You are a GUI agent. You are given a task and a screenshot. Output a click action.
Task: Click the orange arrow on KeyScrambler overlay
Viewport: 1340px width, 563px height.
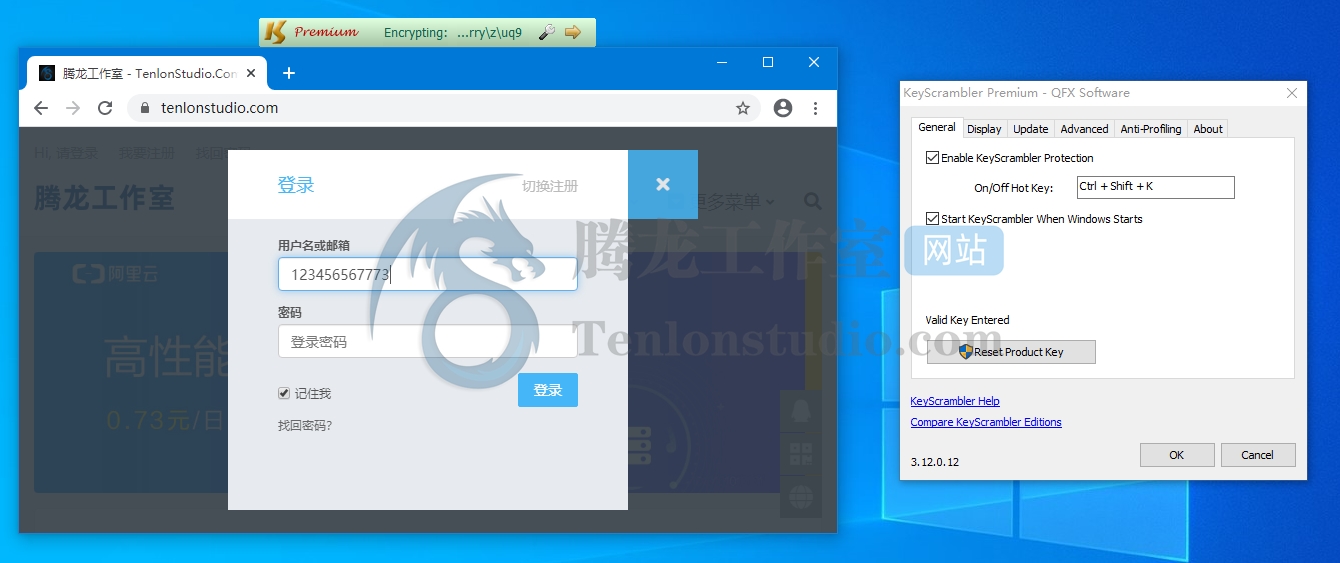[x=573, y=32]
